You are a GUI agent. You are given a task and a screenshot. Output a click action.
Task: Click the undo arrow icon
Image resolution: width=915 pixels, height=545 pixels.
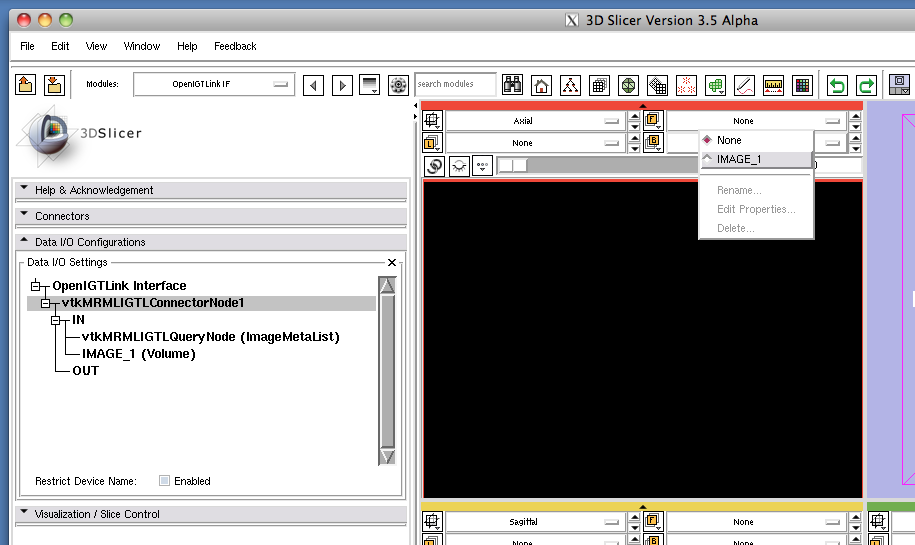[x=837, y=85]
